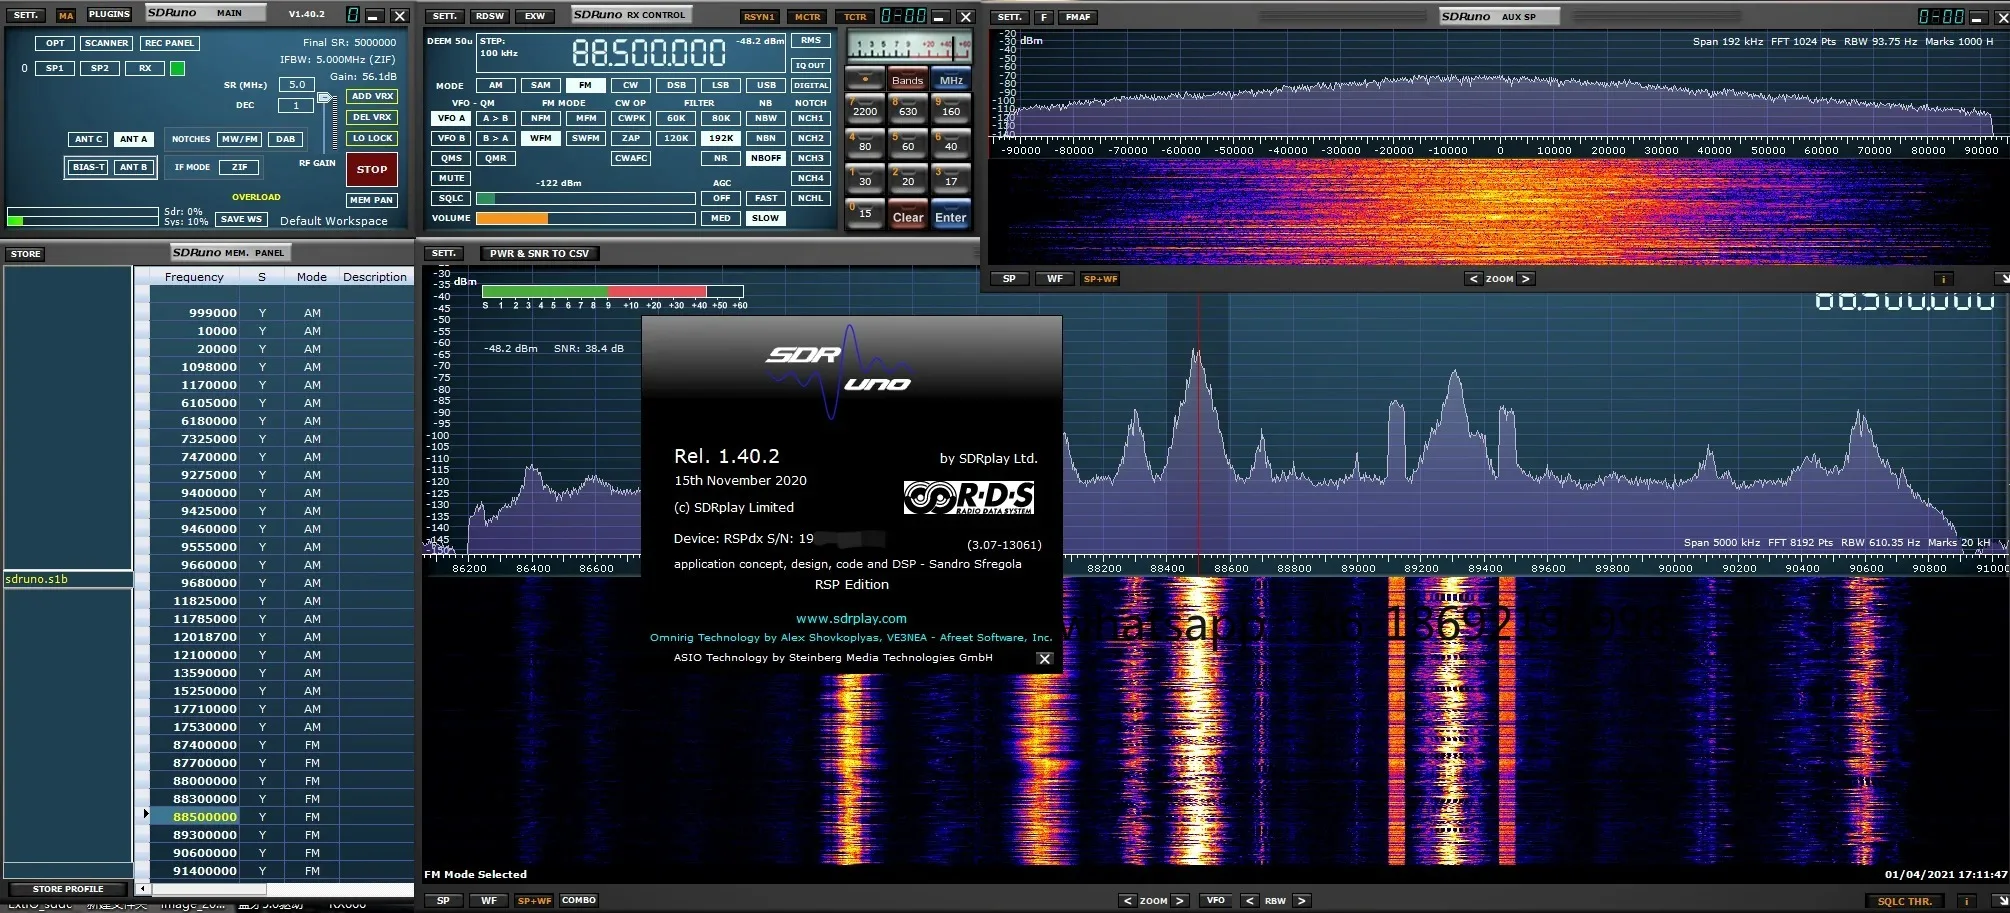The width and height of the screenshot is (2010, 913).
Task: Adjust the orange VOLUME slider bar
Action: pyautogui.click(x=512, y=218)
